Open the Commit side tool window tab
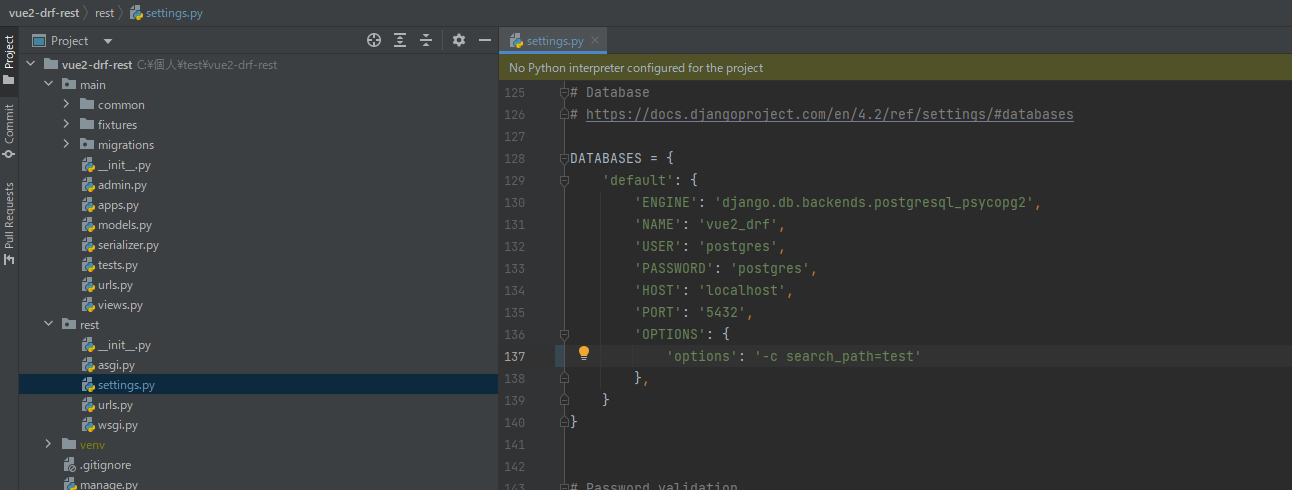Image resolution: width=1292 pixels, height=490 pixels. click(x=9, y=130)
